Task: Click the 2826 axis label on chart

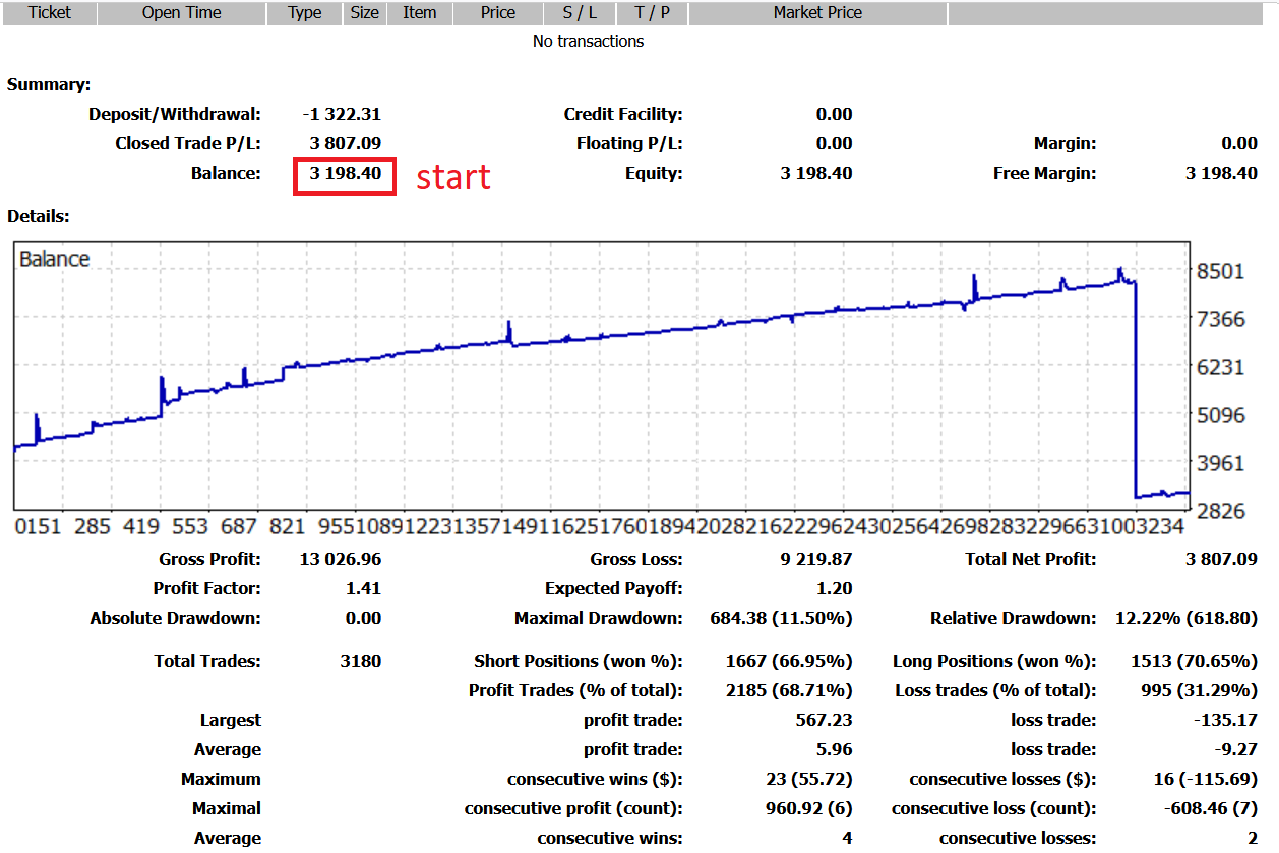Action: [1220, 511]
